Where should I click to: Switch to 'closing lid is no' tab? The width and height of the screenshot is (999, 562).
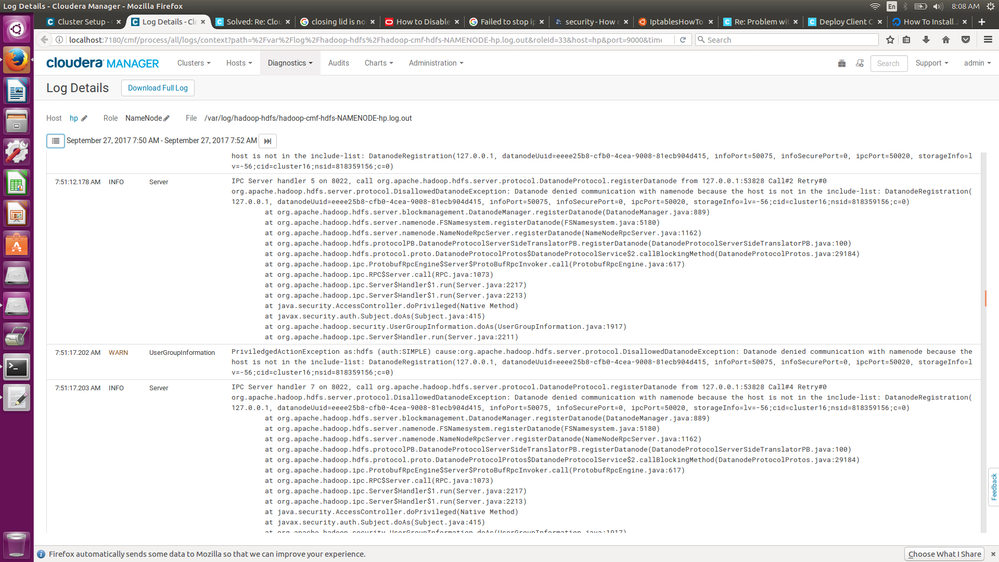coord(338,22)
